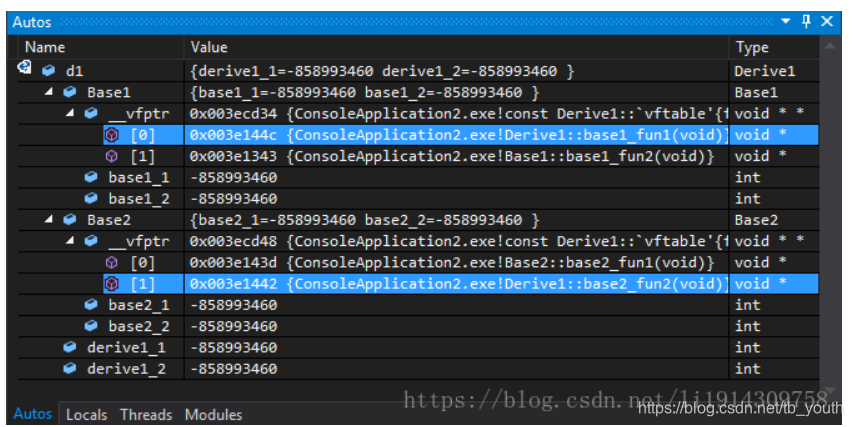Click purple method icon of Derive1::base1_fun1 row
This screenshot has width=853, height=427.
(112, 135)
